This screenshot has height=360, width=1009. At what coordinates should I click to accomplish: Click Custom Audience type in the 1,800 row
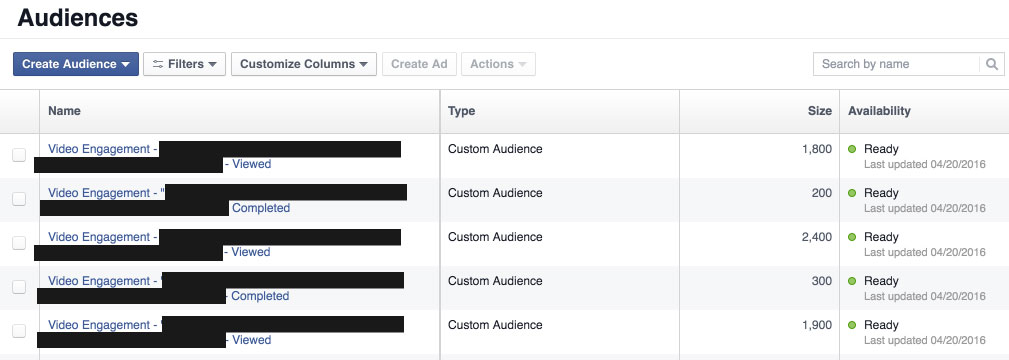point(495,149)
